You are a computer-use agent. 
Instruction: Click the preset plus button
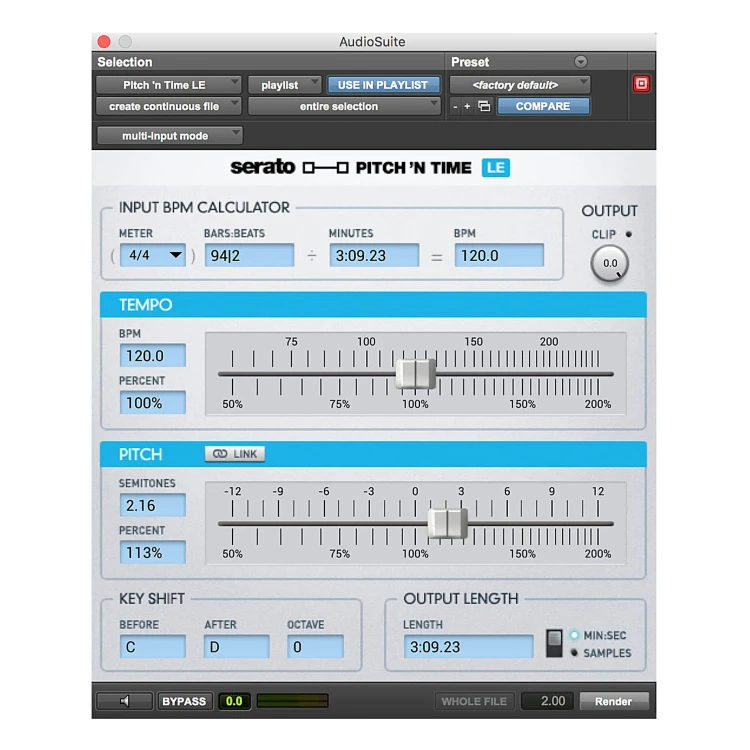(x=467, y=106)
